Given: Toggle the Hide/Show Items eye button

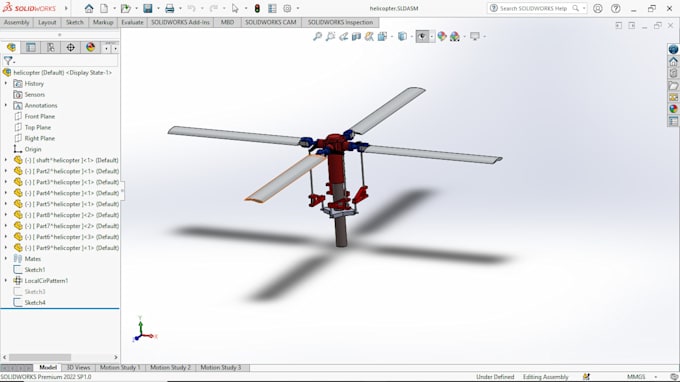Looking at the screenshot, I should tap(422, 36).
